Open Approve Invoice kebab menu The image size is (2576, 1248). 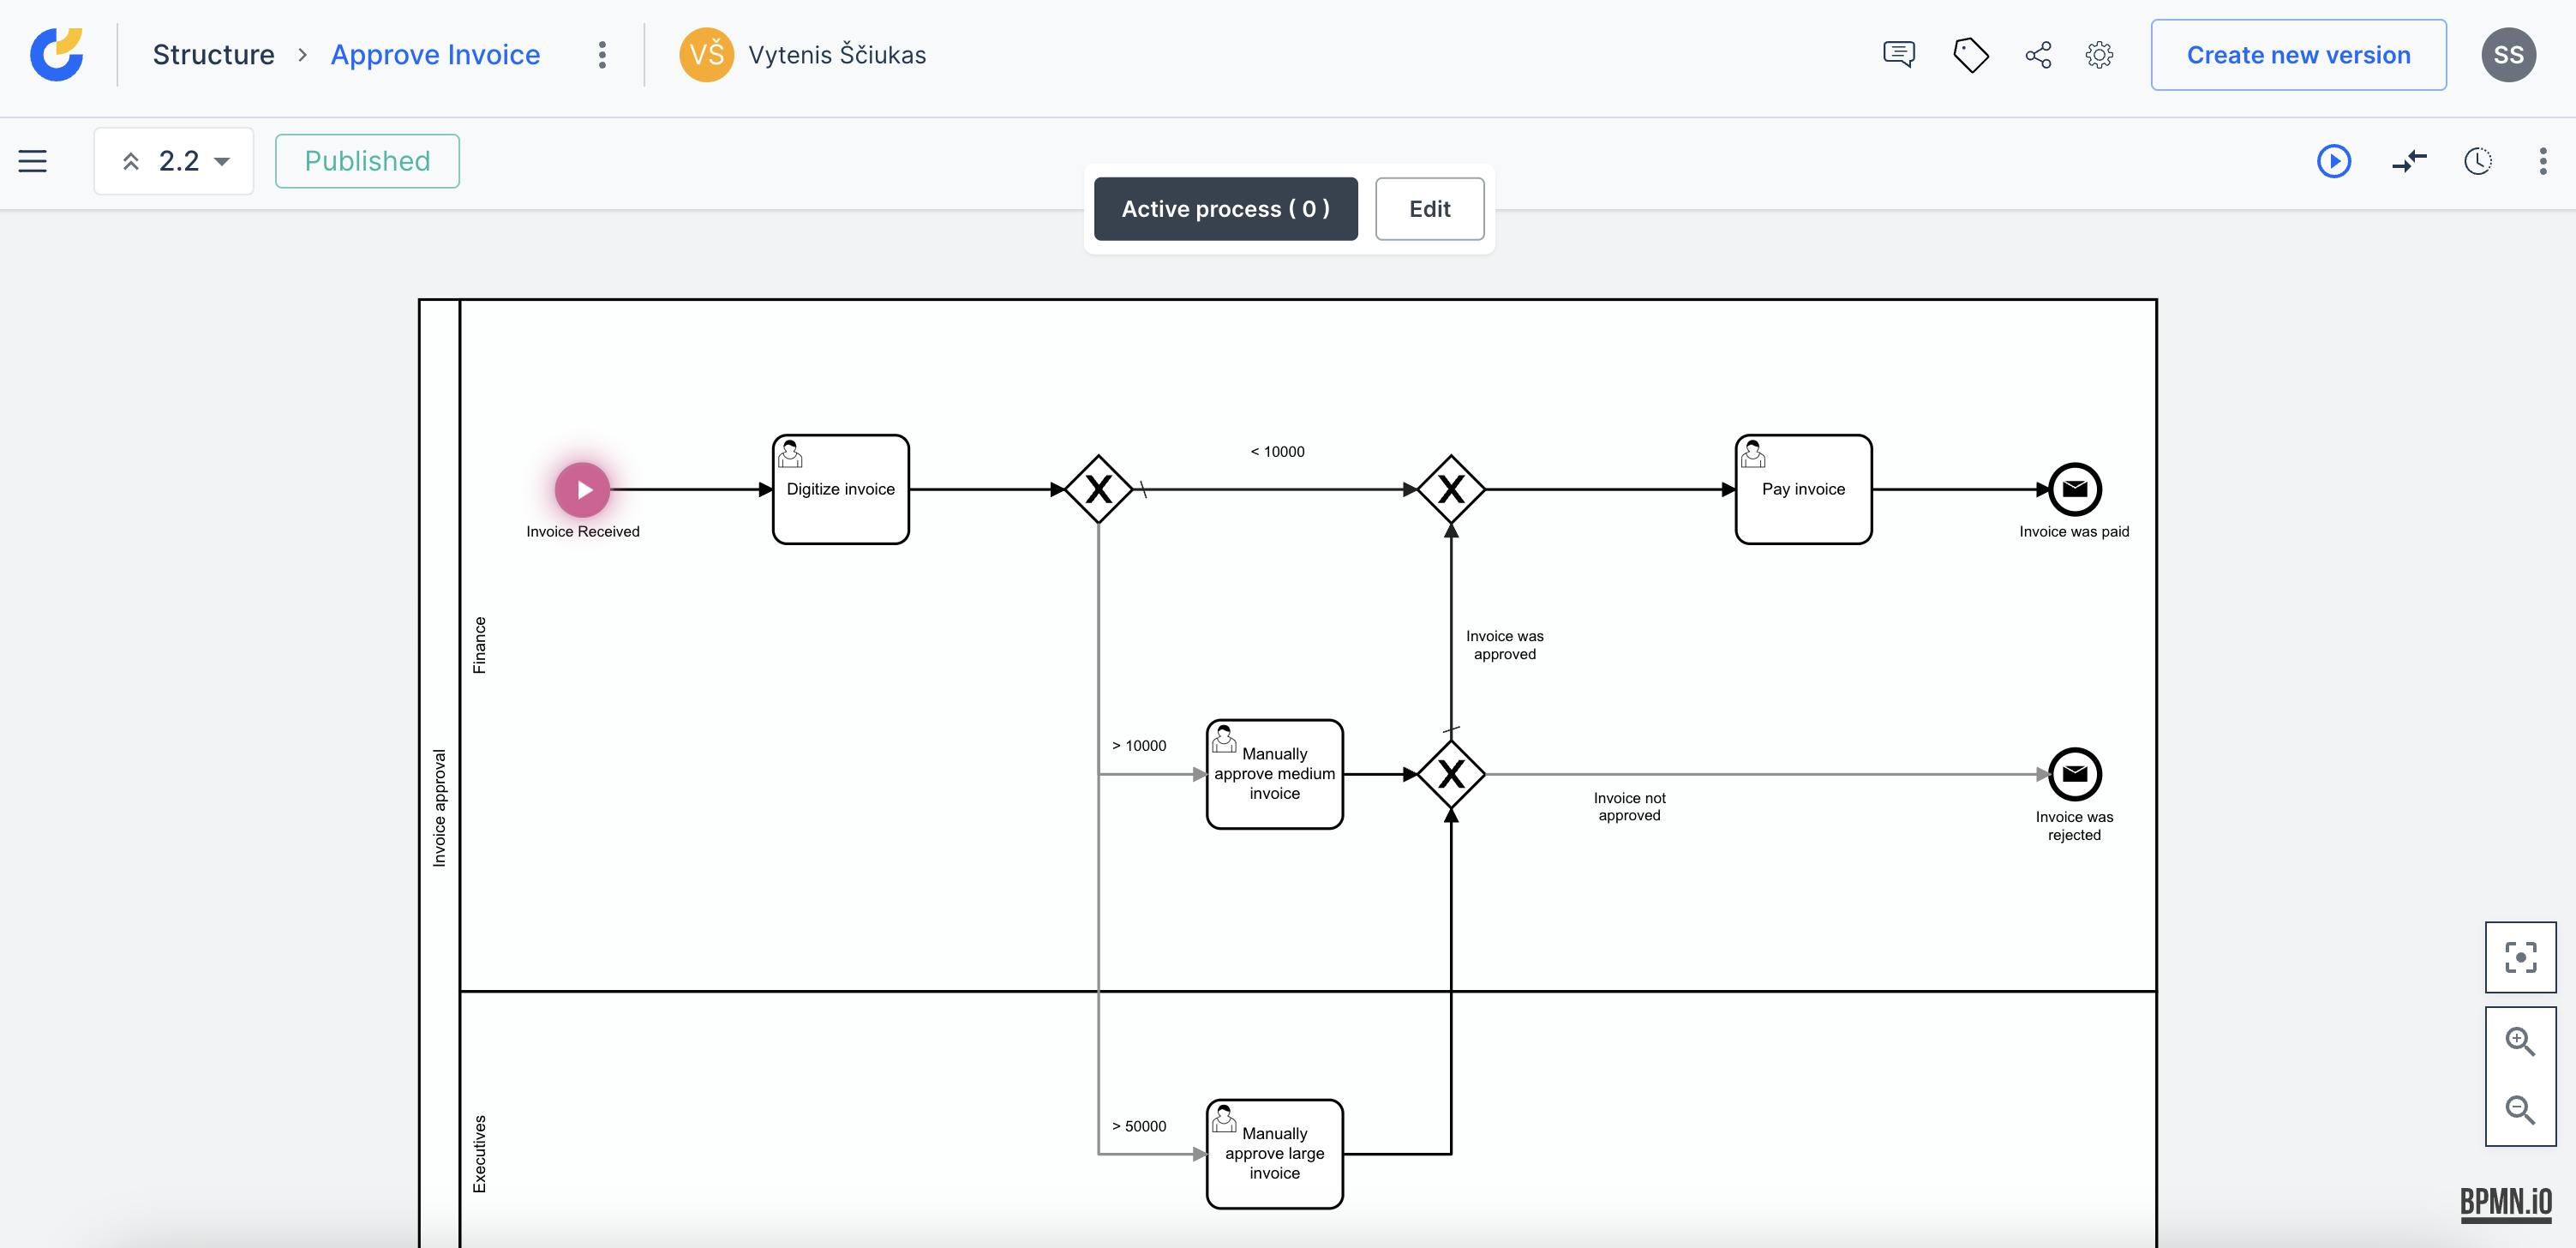602,55
